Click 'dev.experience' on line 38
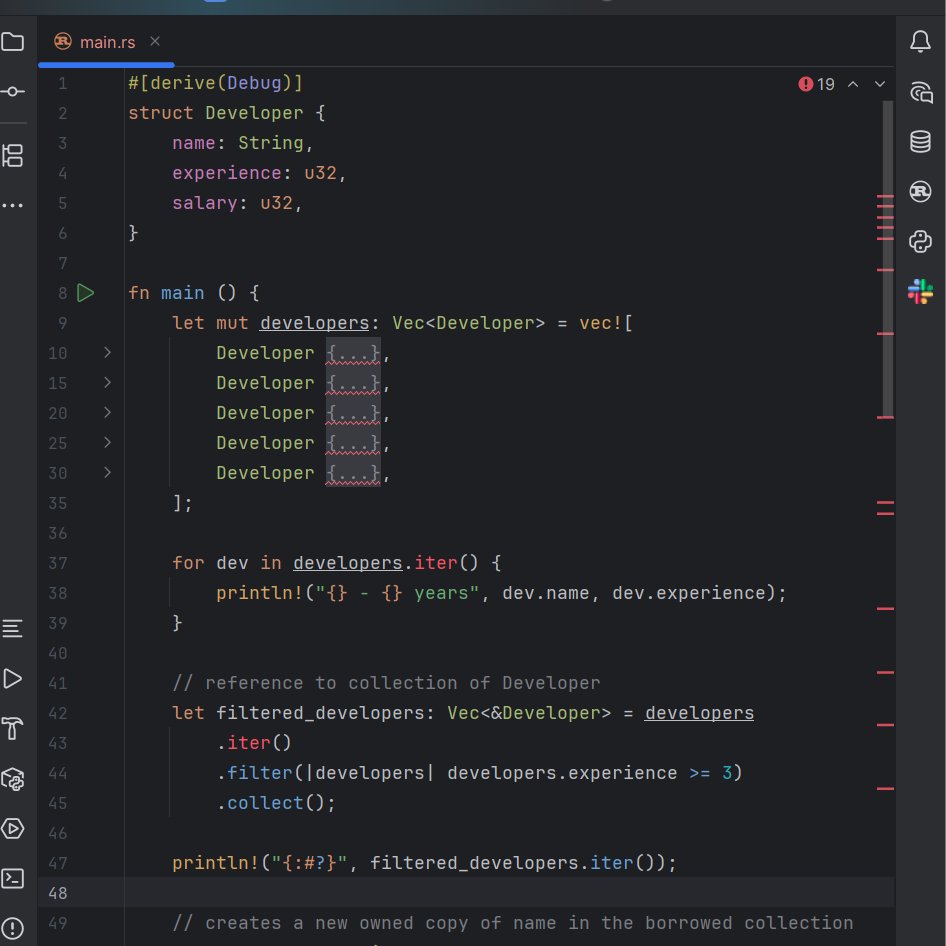The width and height of the screenshot is (946, 946). coord(689,593)
